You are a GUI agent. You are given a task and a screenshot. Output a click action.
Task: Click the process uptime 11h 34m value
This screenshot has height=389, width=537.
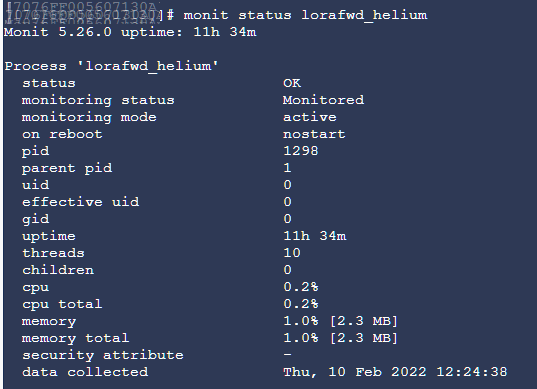315,236
